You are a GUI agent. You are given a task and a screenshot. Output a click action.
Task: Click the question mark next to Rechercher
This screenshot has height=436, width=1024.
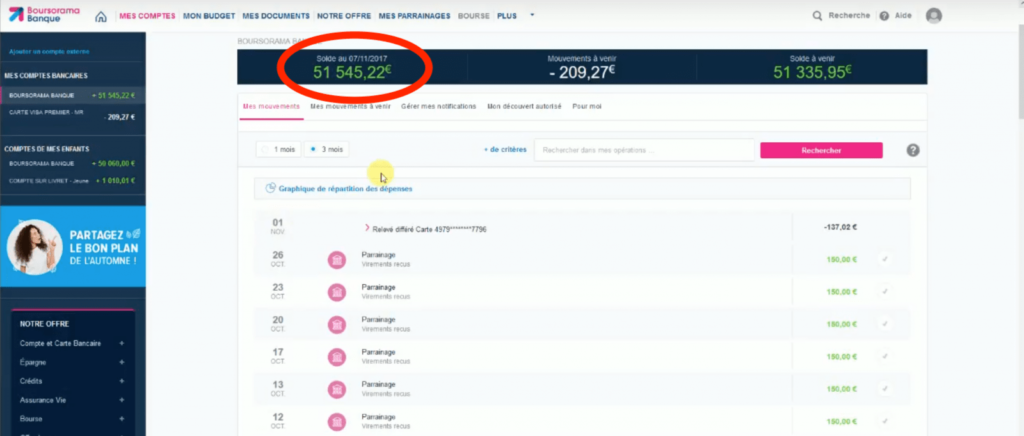click(x=913, y=150)
